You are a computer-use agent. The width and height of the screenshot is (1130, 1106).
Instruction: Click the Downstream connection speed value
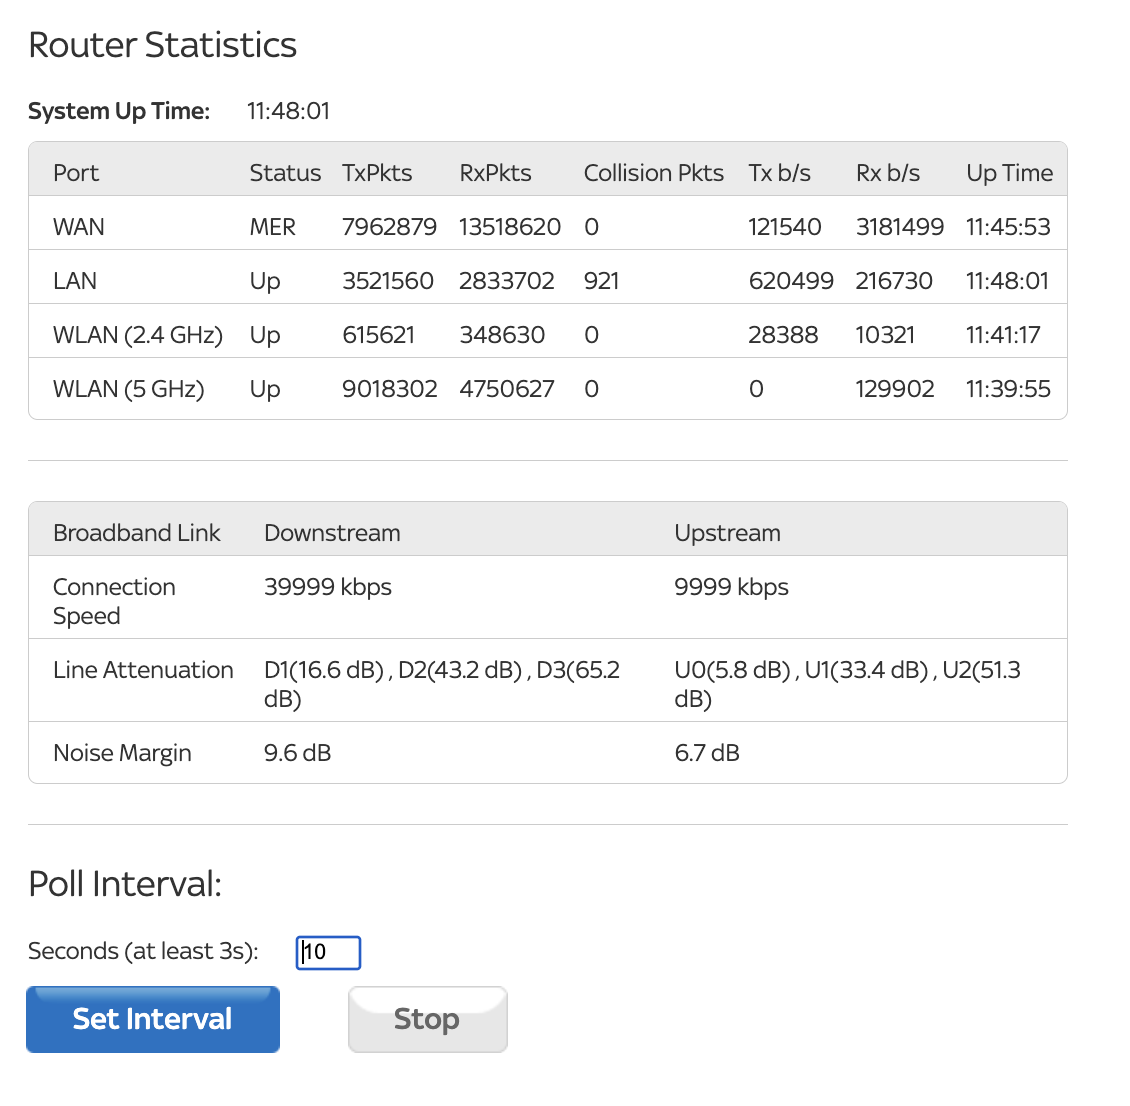(x=328, y=587)
